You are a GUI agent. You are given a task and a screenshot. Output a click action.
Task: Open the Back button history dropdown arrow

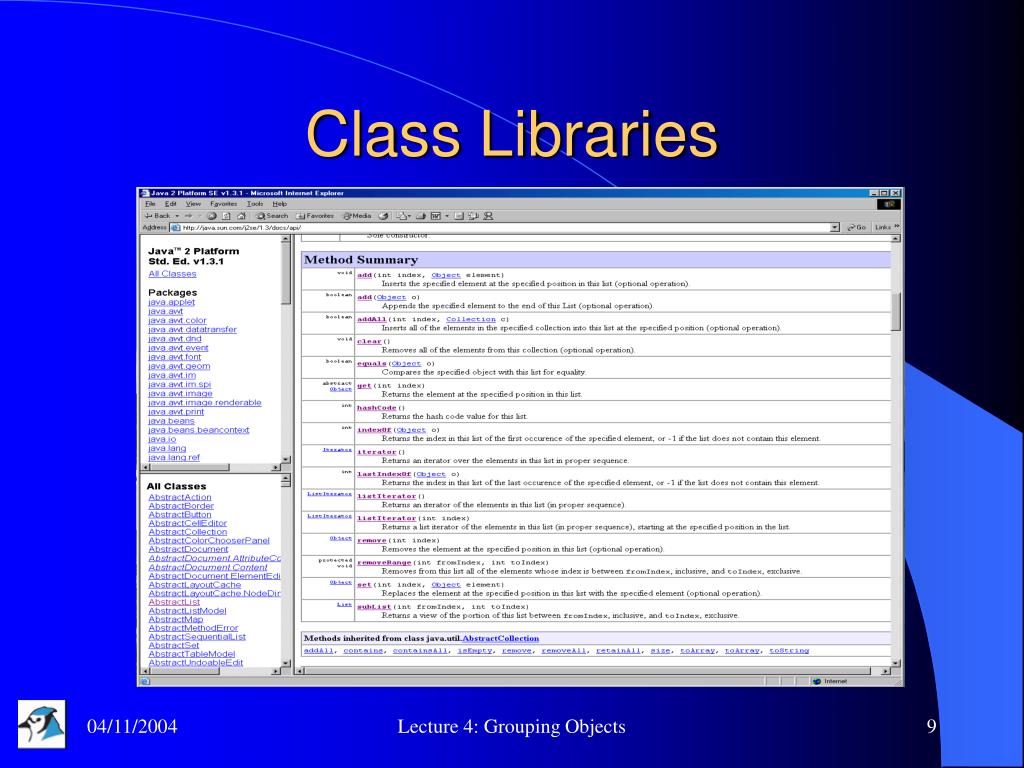pos(176,216)
